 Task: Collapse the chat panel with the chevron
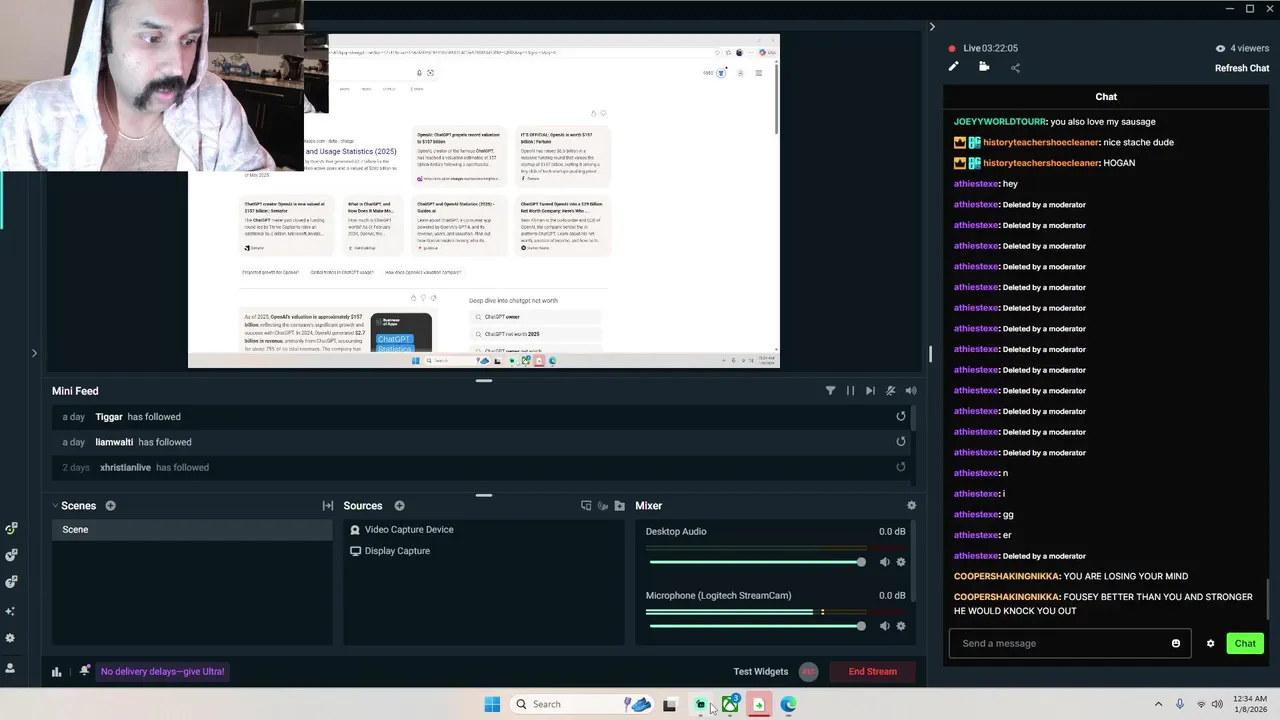tap(932, 27)
